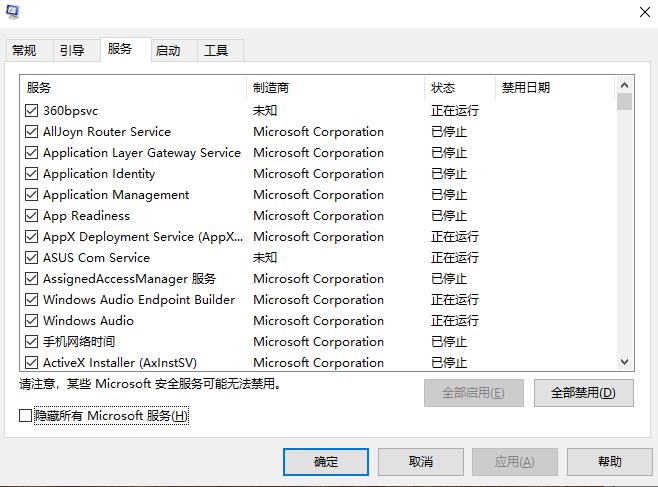Toggle the Application Identity checkbox
658x487 pixels.
[31, 174]
